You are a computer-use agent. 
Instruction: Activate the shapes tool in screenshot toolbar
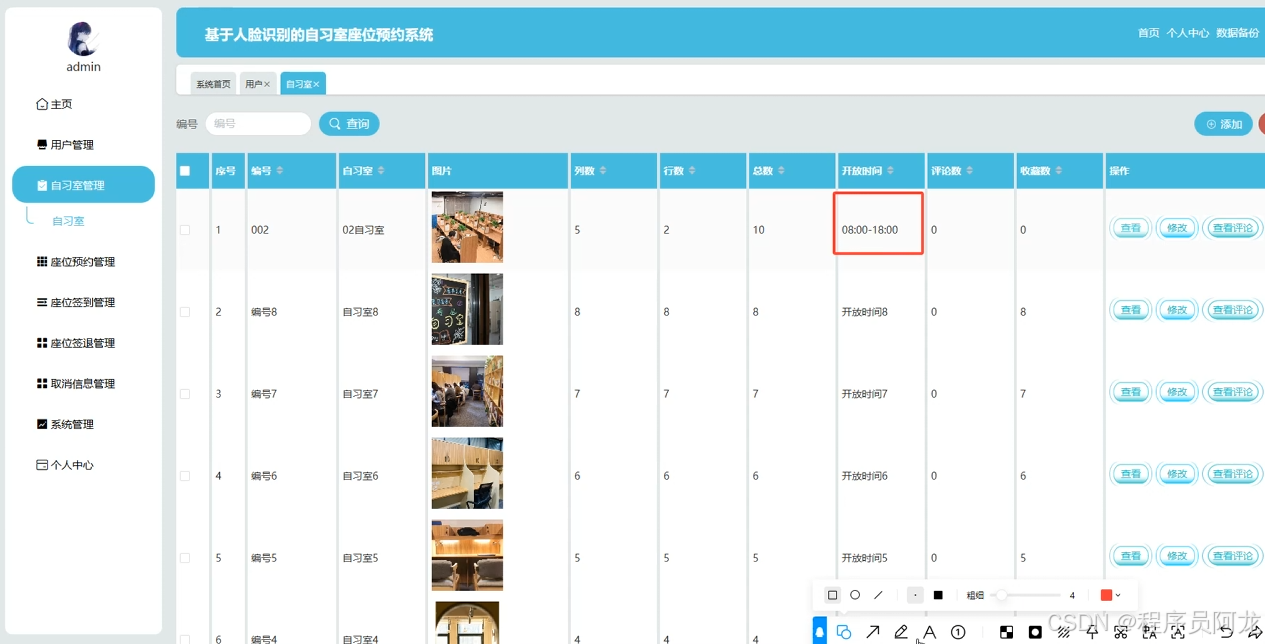(x=844, y=632)
